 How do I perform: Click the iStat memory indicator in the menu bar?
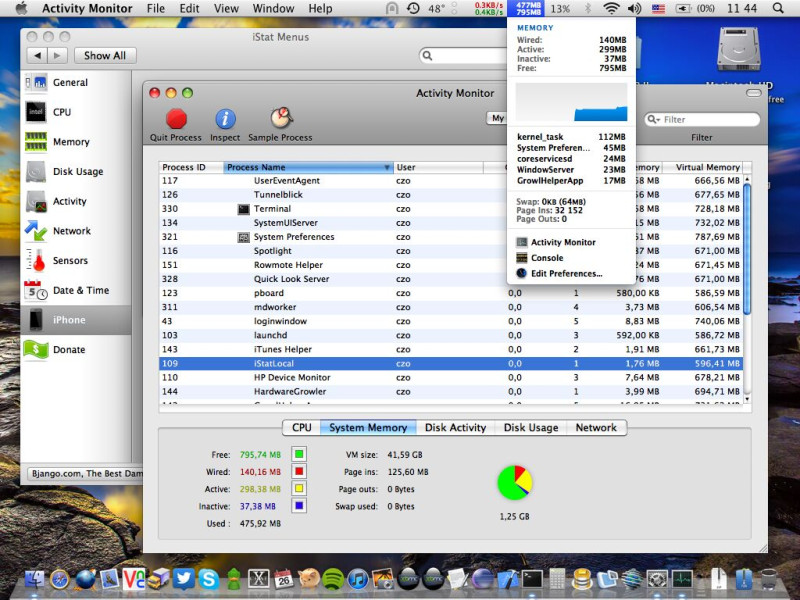tap(528, 8)
